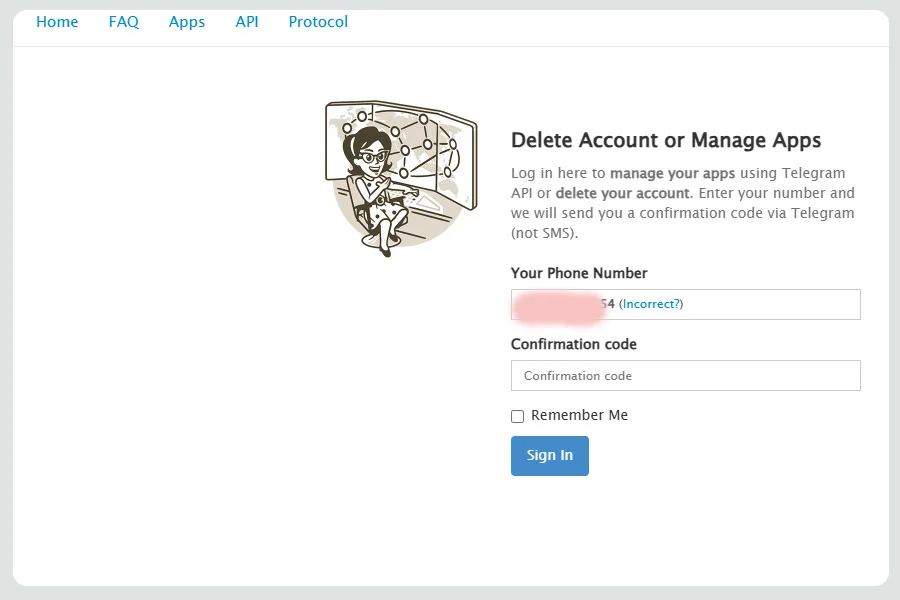Click the 'Confirmation code' label above the field
This screenshot has height=600, width=900.
[573, 344]
